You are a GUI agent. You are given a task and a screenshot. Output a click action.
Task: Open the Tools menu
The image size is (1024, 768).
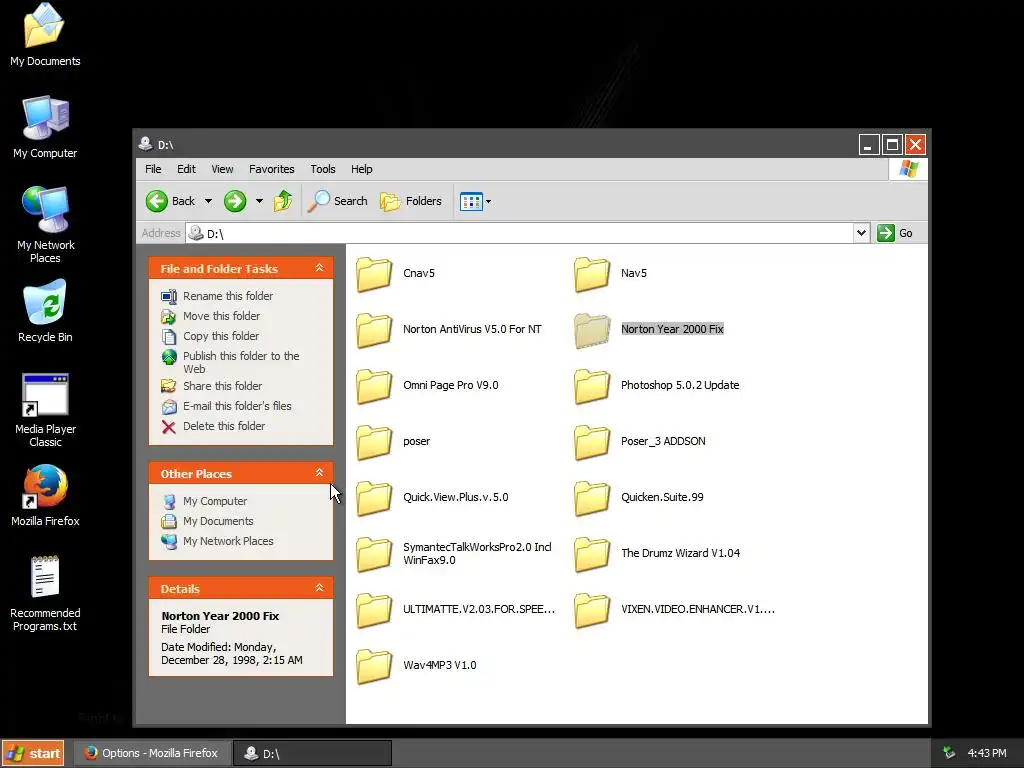click(x=323, y=169)
